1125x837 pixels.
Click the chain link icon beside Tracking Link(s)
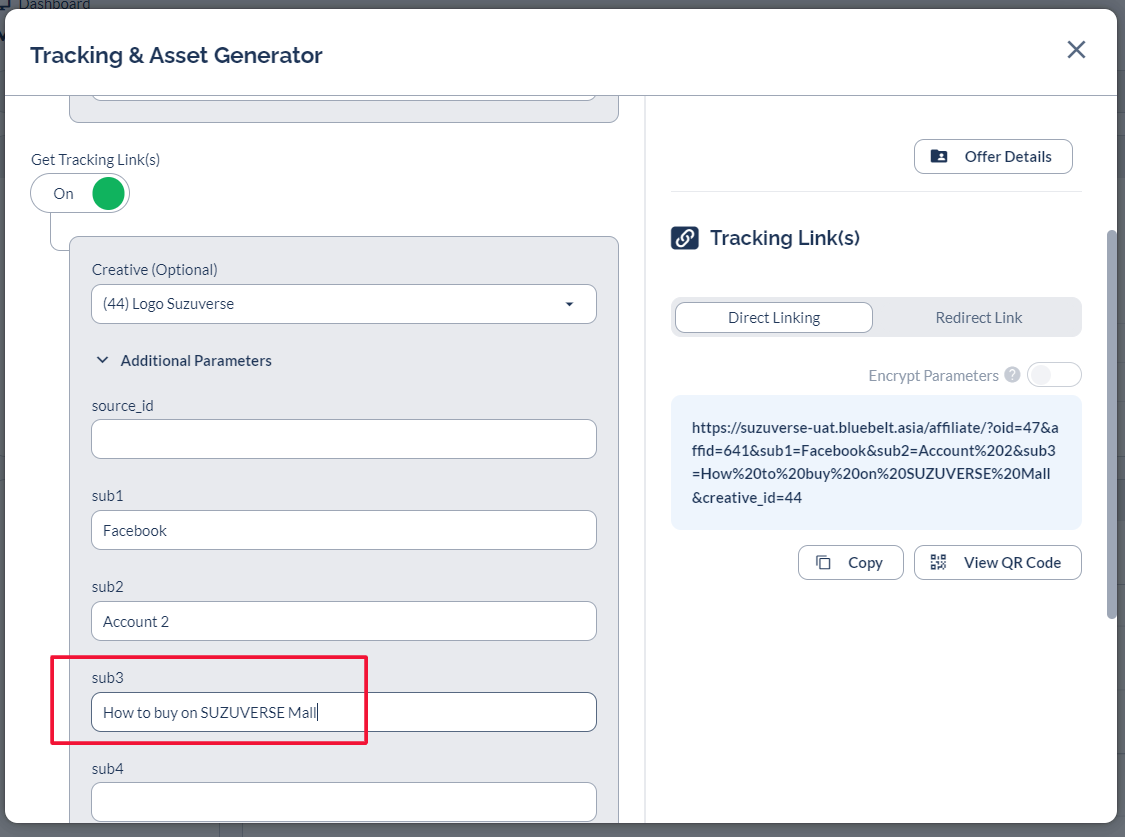pyautogui.click(x=685, y=238)
